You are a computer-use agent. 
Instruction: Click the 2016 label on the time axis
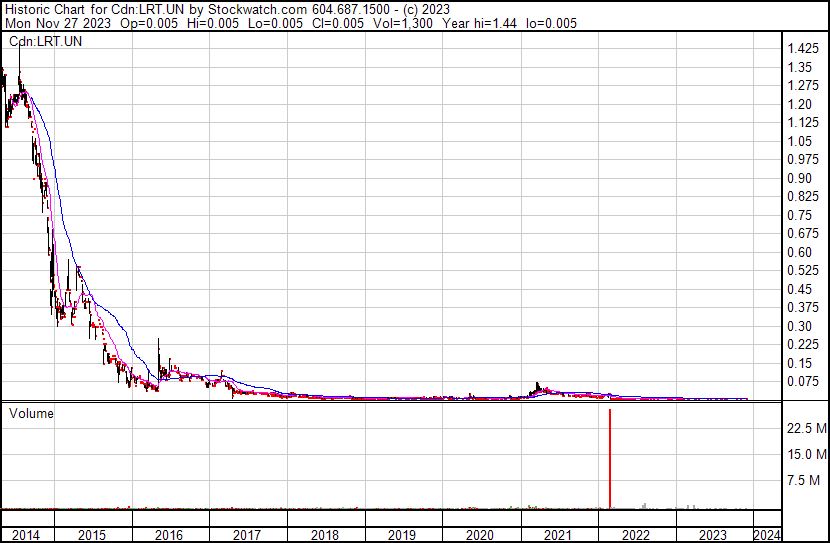pyautogui.click(x=169, y=535)
